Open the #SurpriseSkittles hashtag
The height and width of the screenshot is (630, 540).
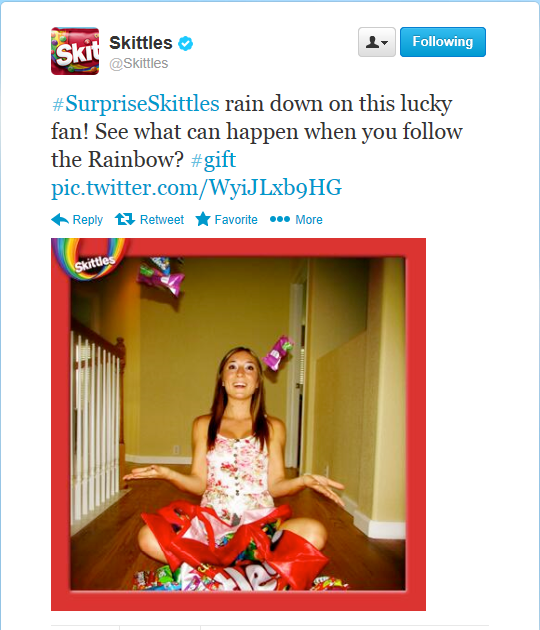[136, 104]
